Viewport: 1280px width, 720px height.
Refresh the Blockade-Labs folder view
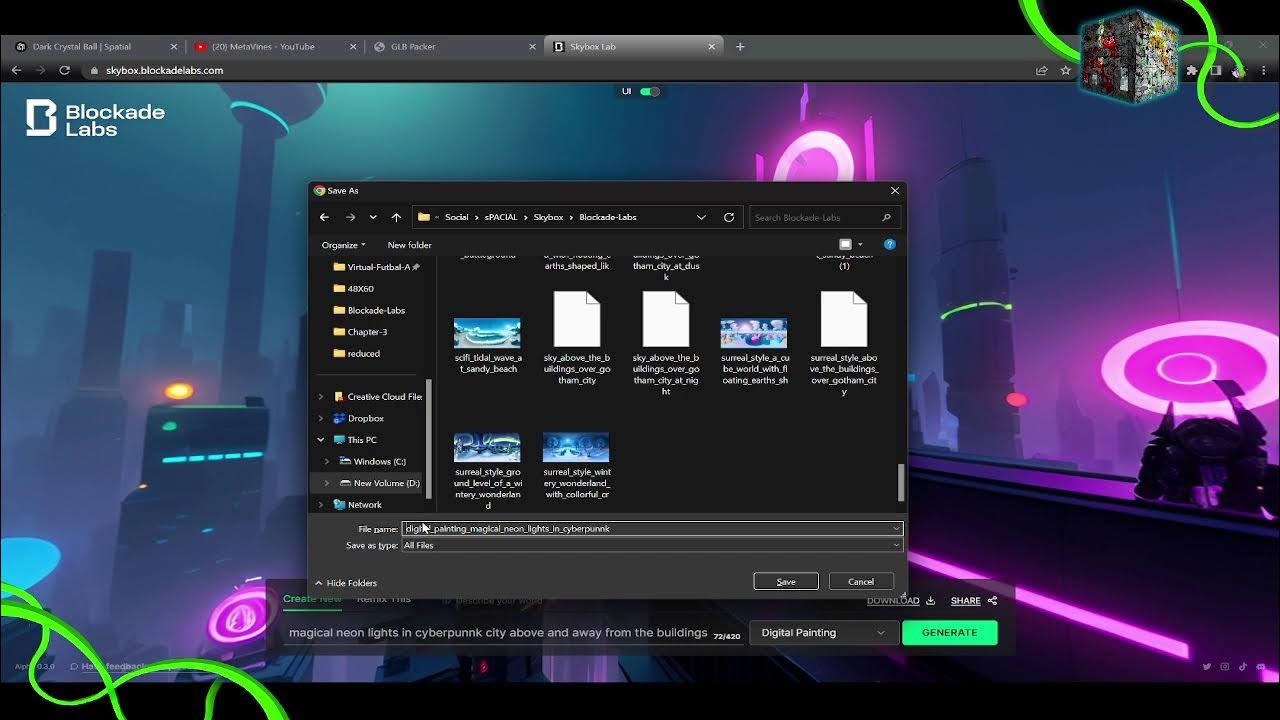(x=729, y=217)
